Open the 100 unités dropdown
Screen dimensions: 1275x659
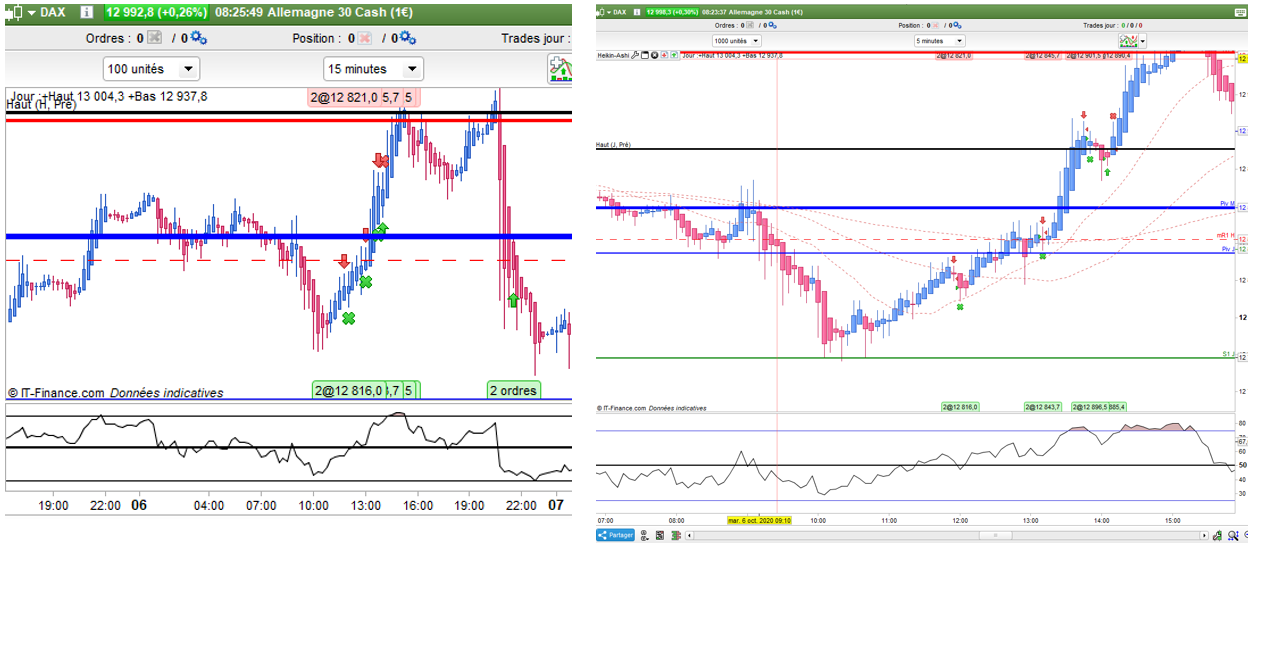(x=152, y=69)
